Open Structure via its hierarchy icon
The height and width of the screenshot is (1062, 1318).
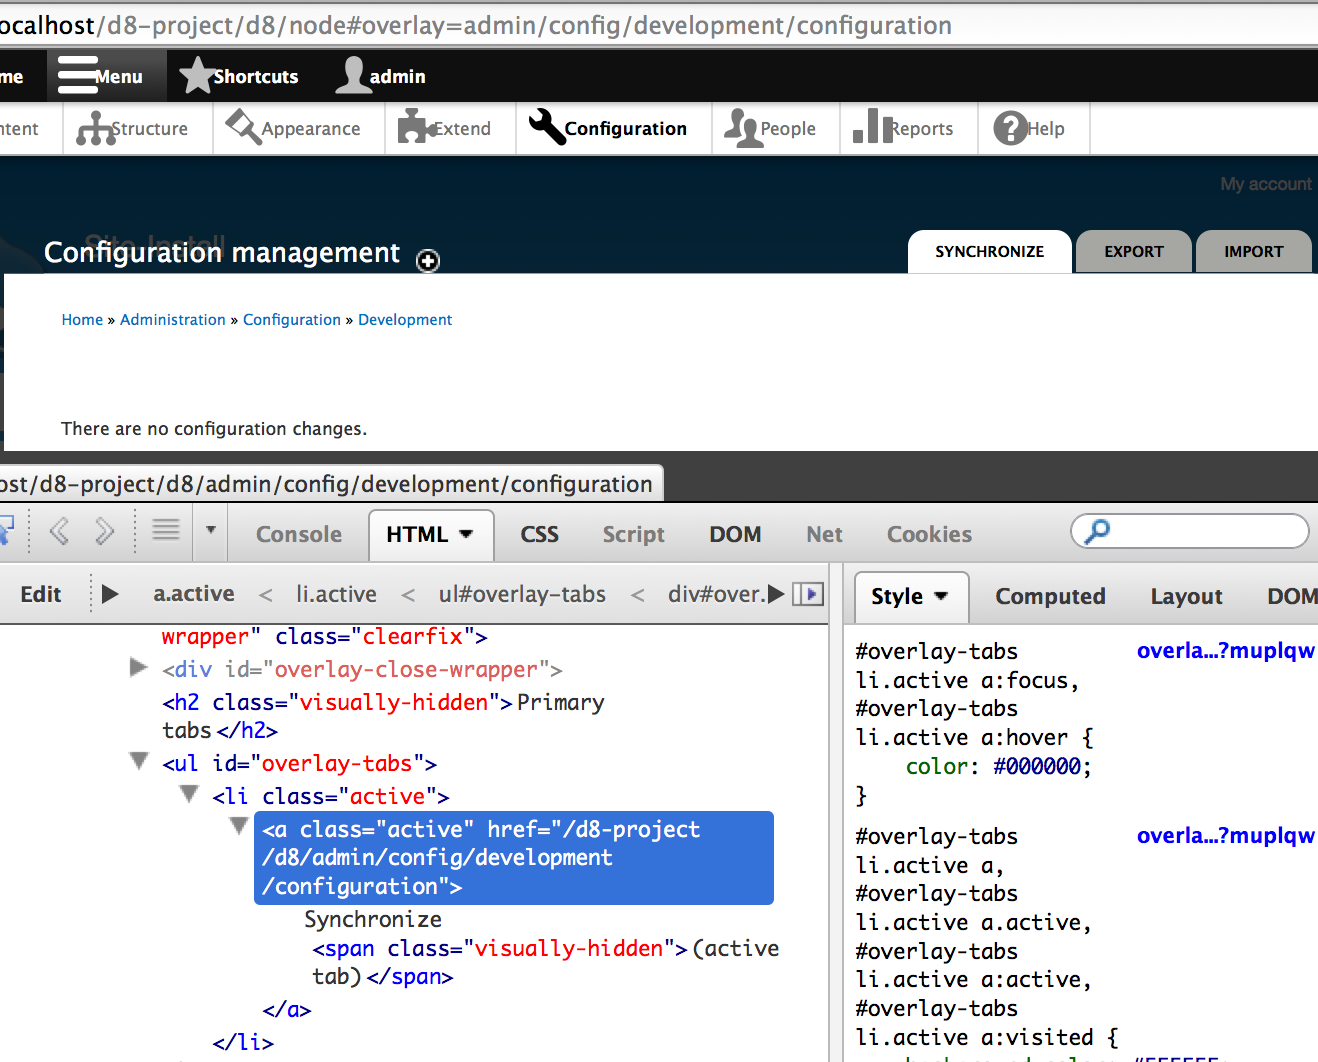tap(96, 128)
